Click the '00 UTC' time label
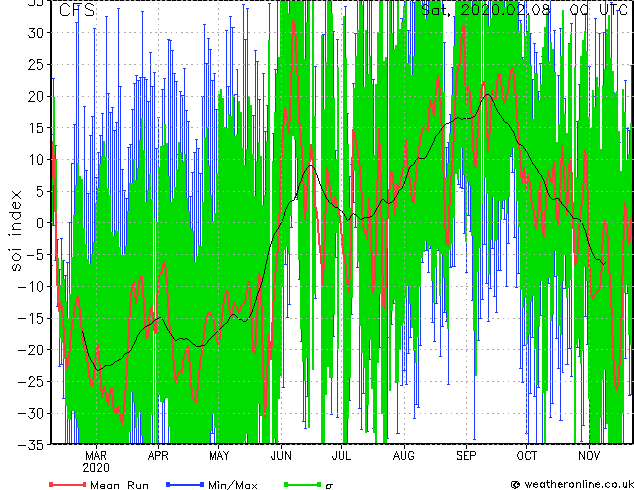The height and width of the screenshot is (490, 634). [x=598, y=10]
